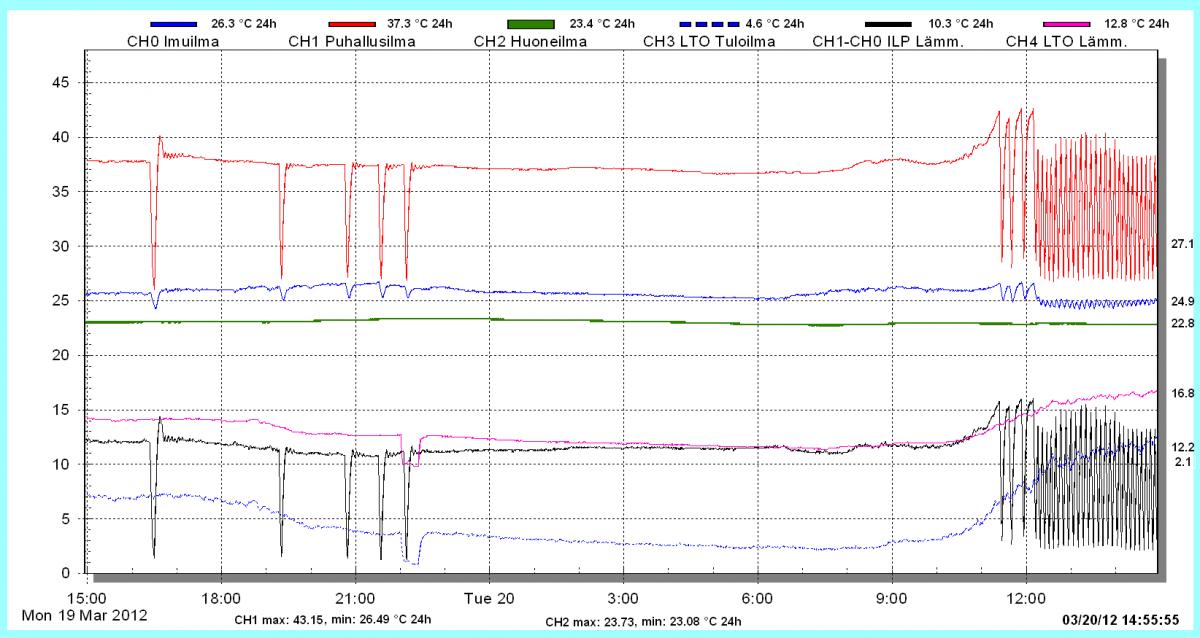This screenshot has width=1200, height=638.
Task: Select the Tue 20 time axis marker
Action: tap(489, 598)
